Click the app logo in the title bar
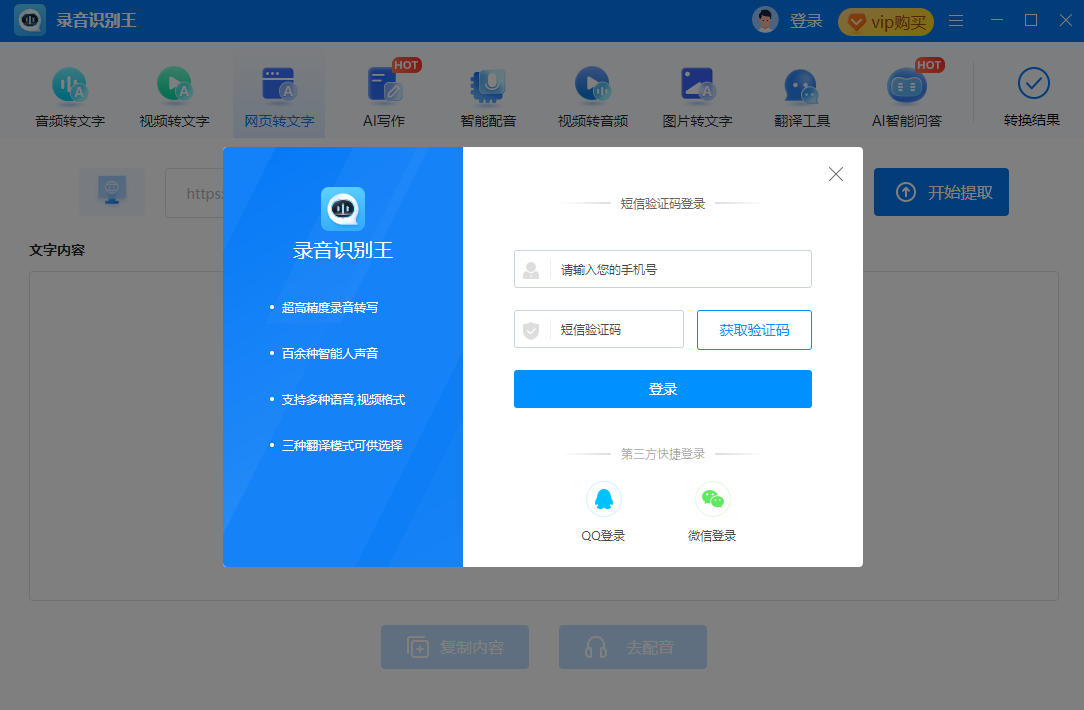The width and height of the screenshot is (1084, 710). [30, 20]
